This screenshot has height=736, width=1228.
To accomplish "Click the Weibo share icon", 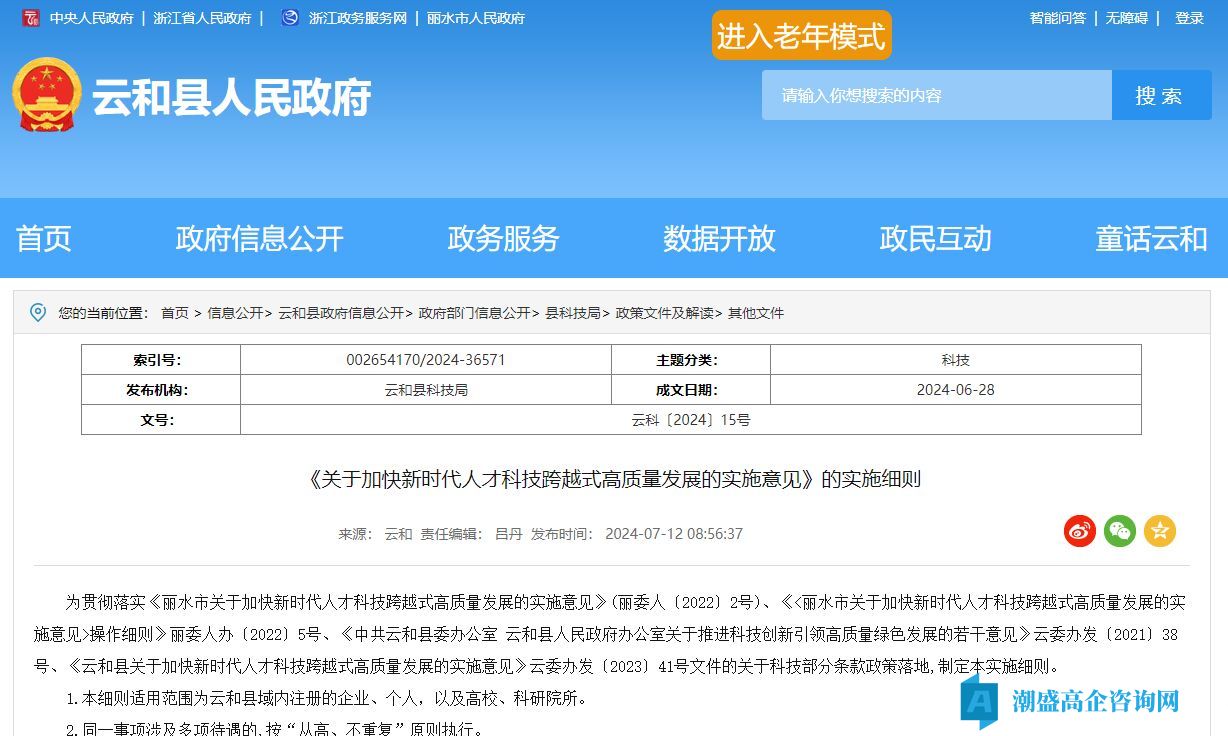I will [1080, 531].
